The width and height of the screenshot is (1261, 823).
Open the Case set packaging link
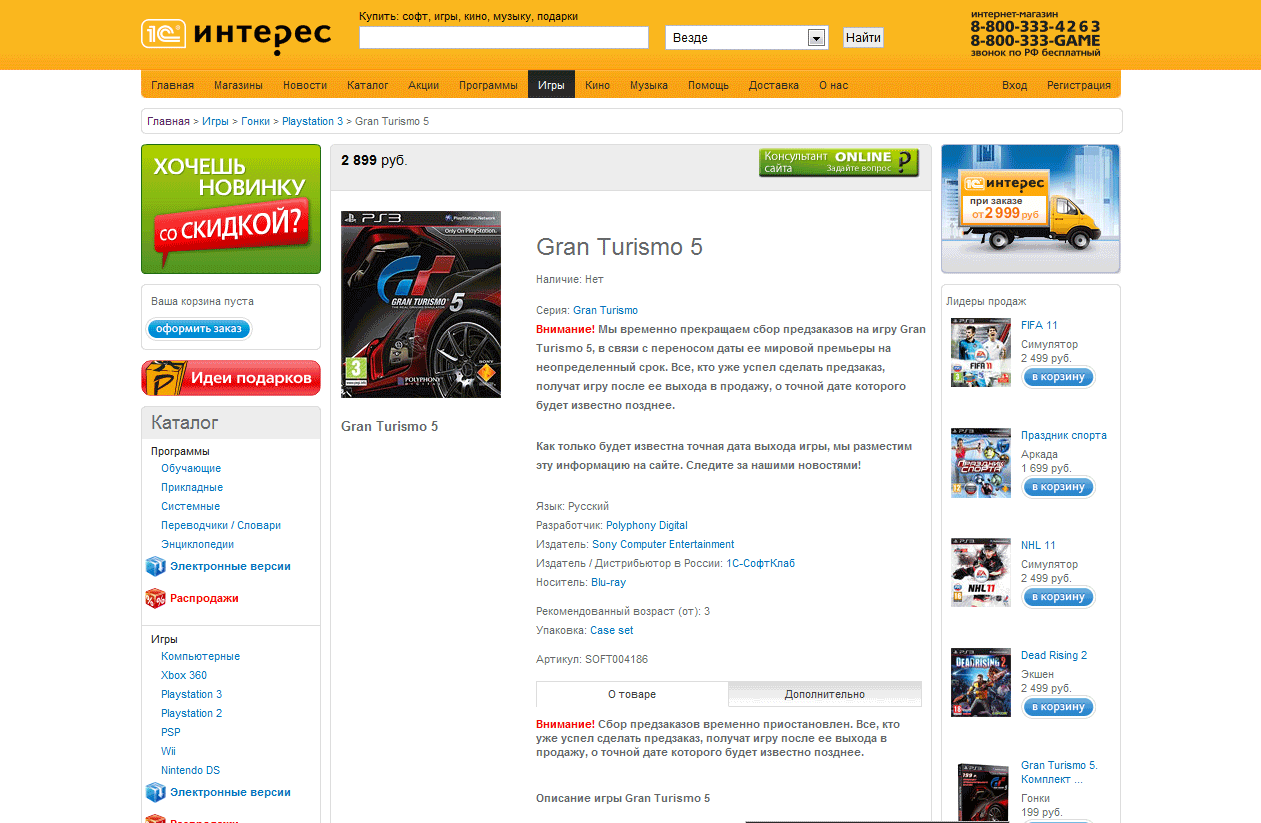click(611, 630)
